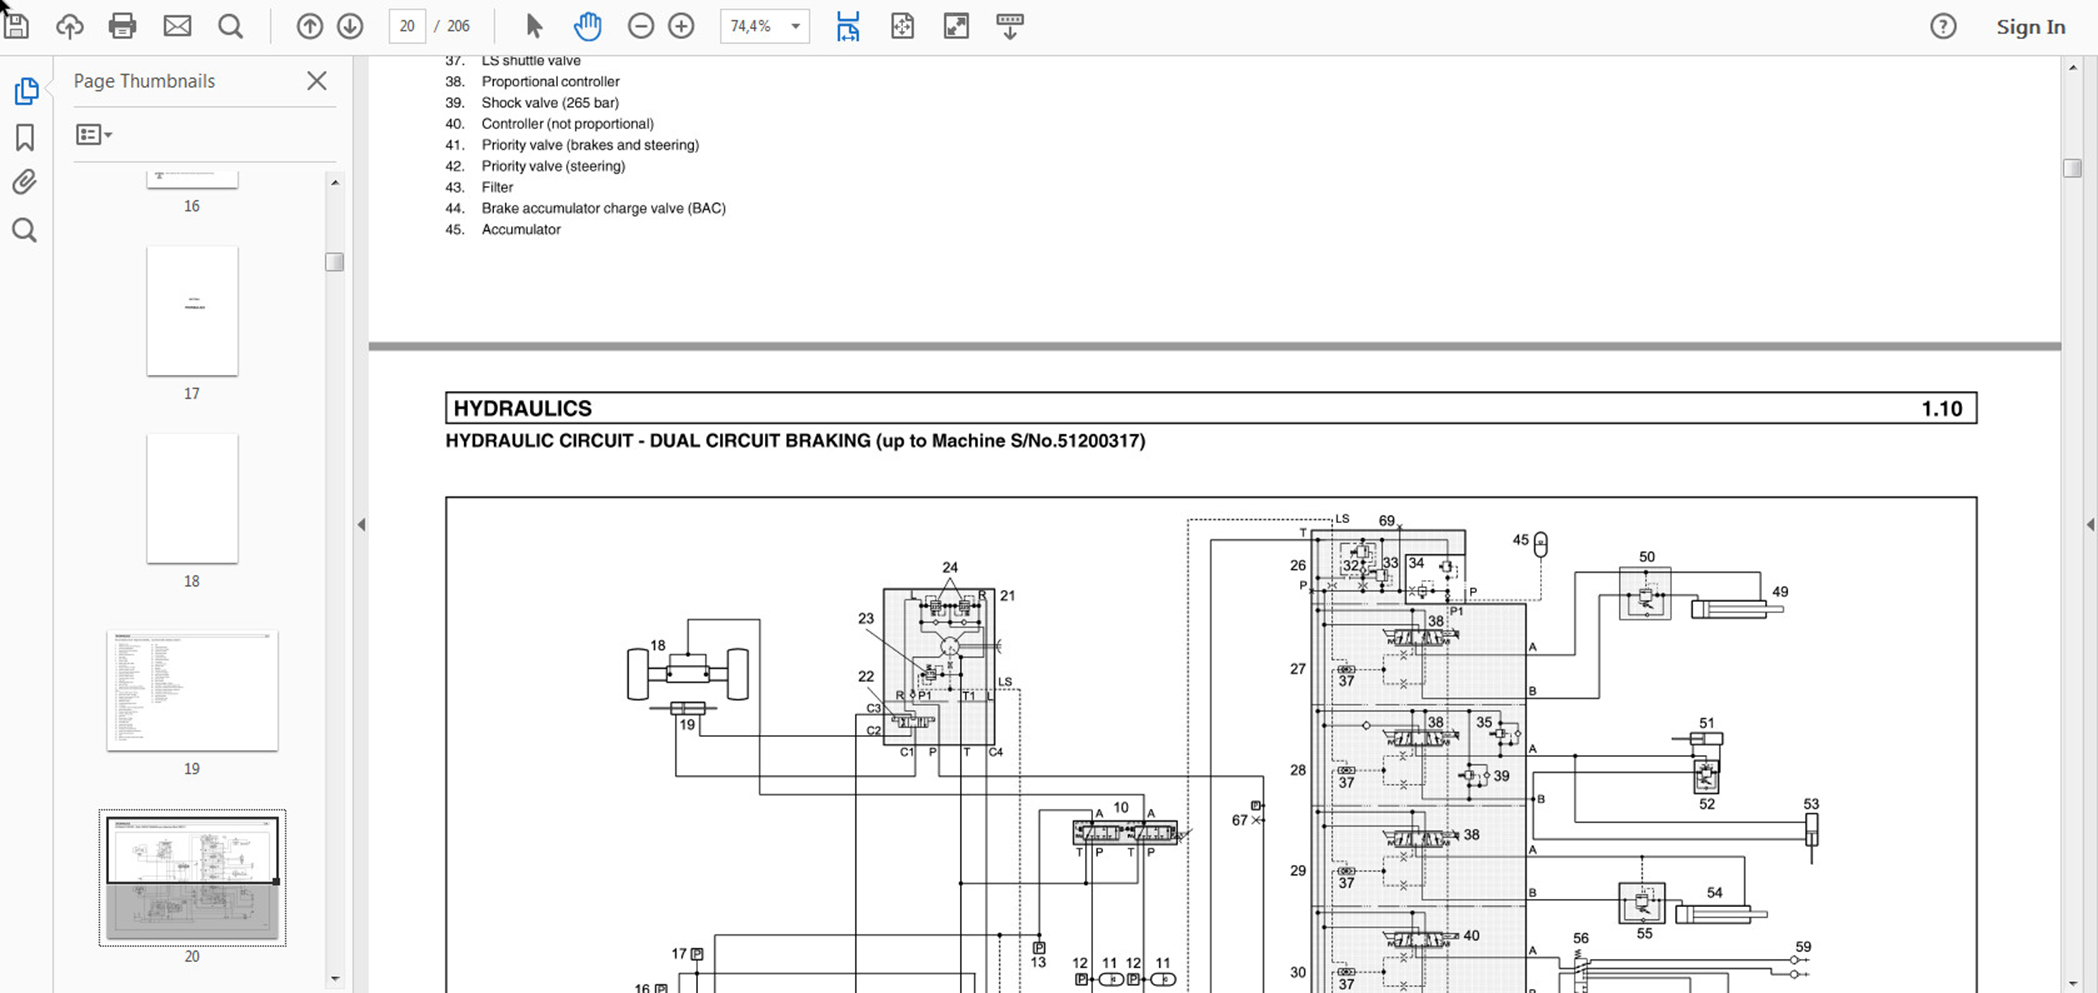The image size is (2098, 993).
Task: Open the 74,4% zoom level dropdown
Action: pos(794,26)
